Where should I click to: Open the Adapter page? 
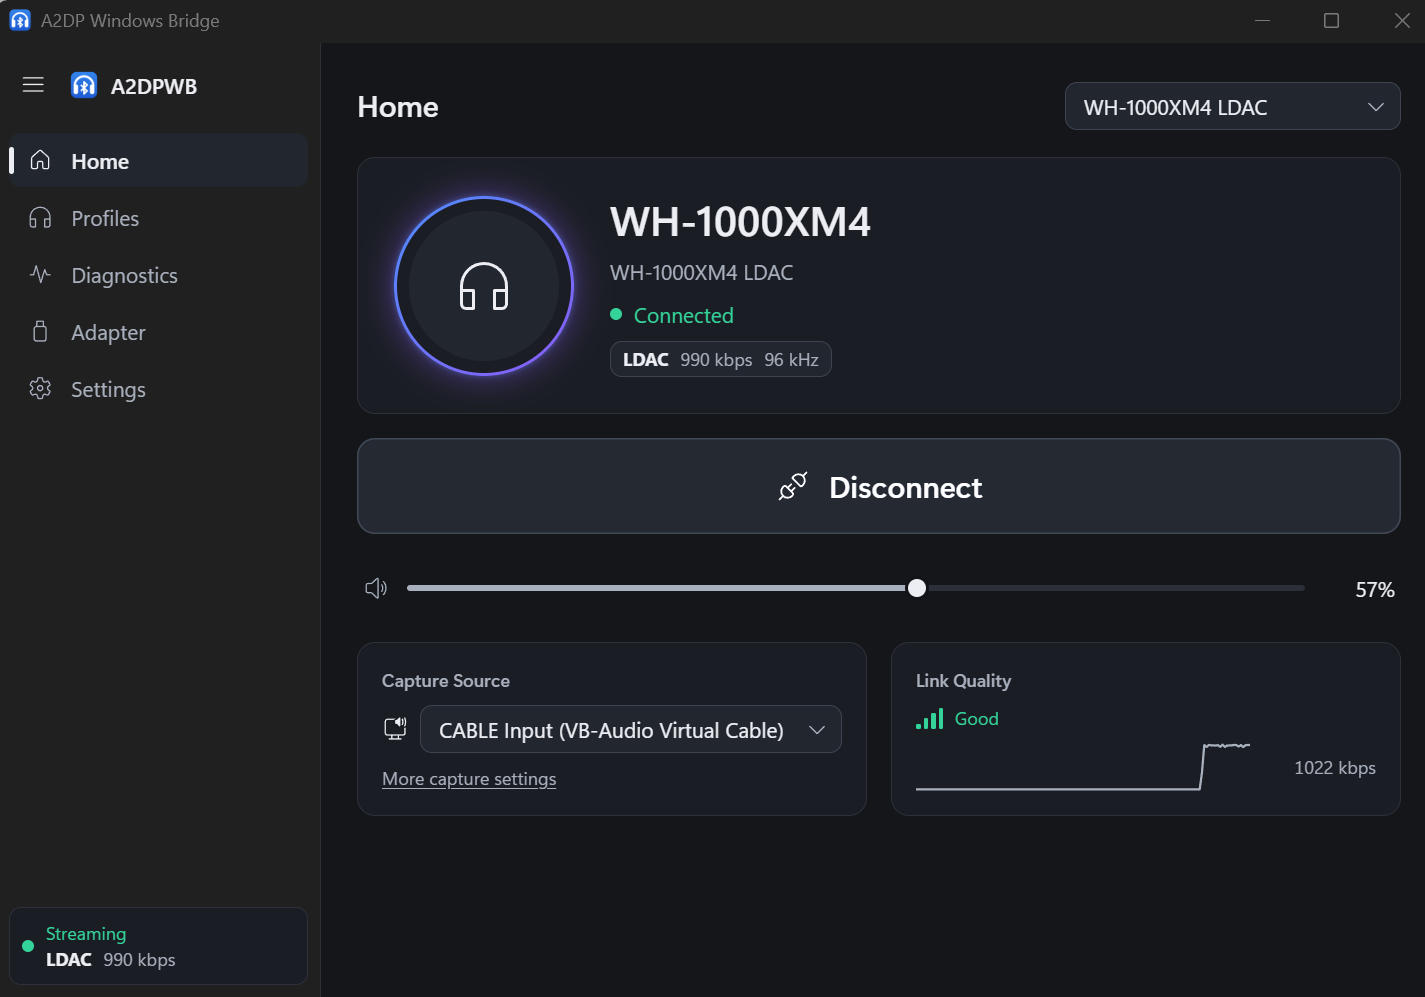[x=158, y=332]
